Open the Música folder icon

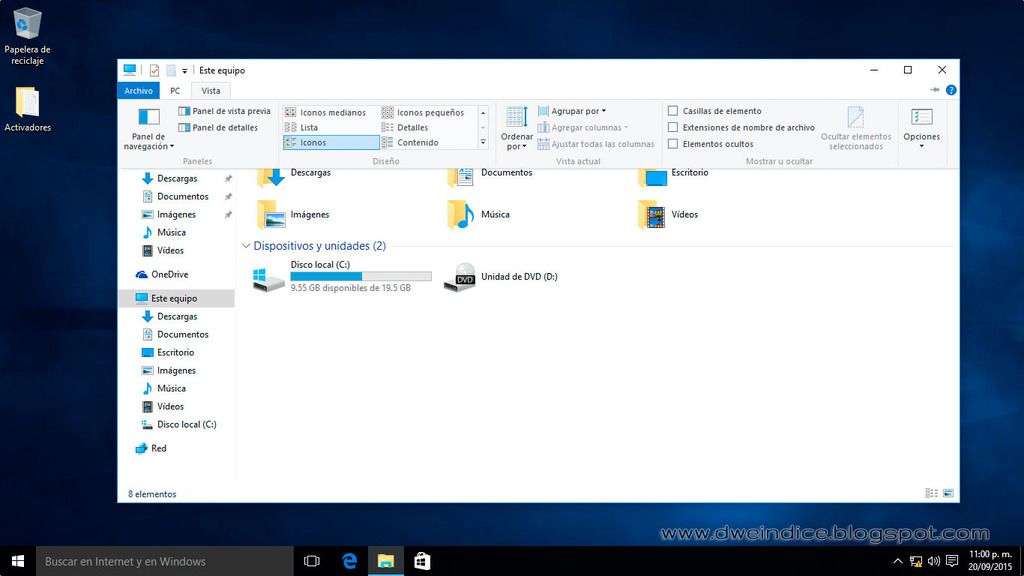(x=460, y=214)
